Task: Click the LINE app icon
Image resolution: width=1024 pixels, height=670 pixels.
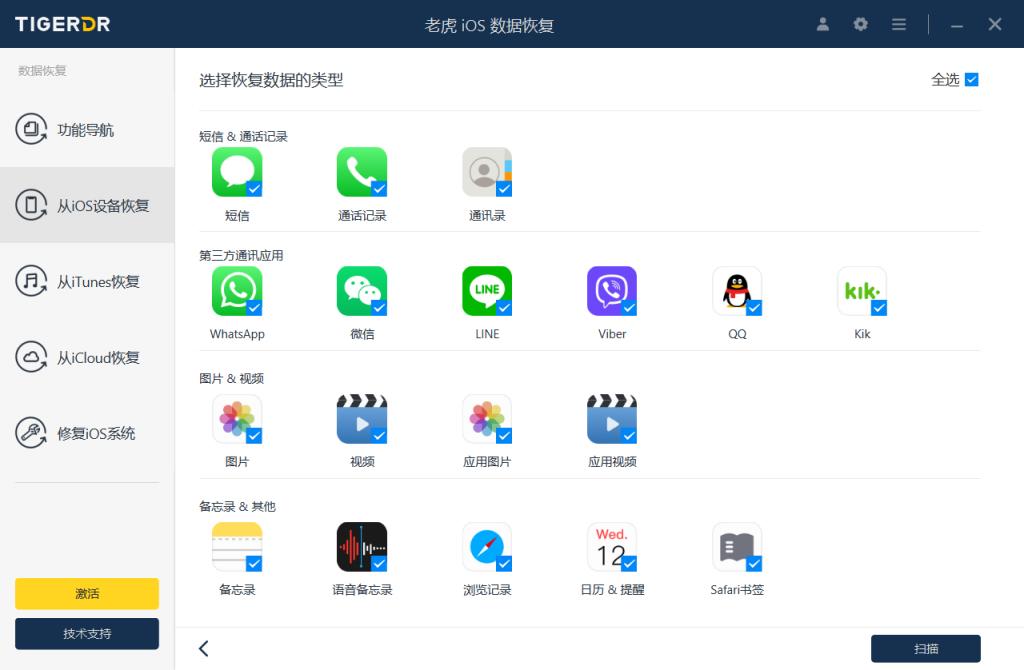Action: [487, 291]
